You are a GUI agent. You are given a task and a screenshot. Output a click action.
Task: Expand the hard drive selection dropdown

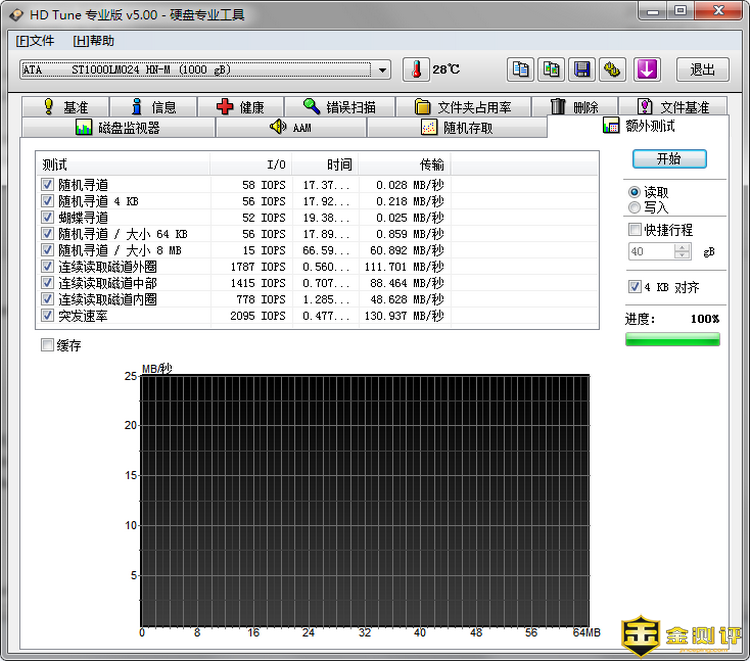[383, 69]
